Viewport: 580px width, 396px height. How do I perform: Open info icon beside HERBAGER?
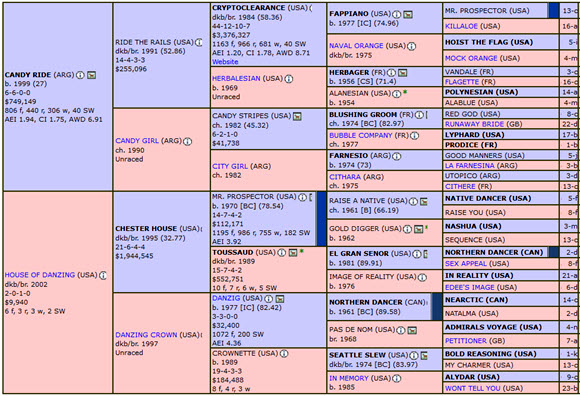click(x=391, y=73)
